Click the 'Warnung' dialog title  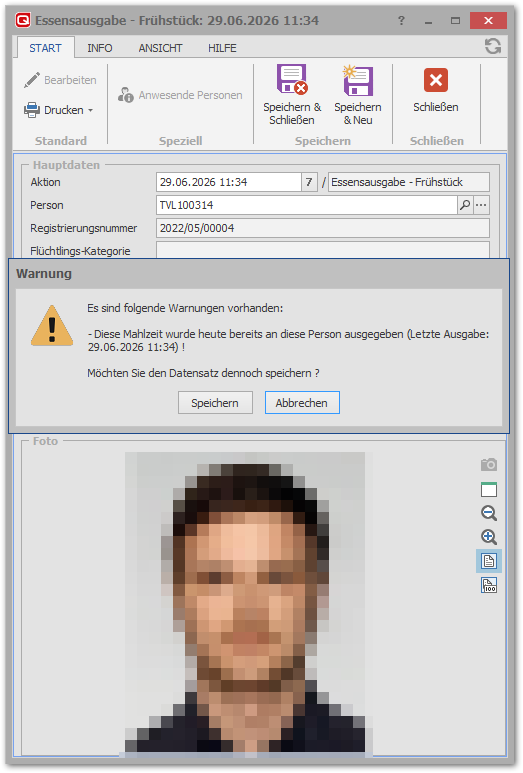[44, 274]
